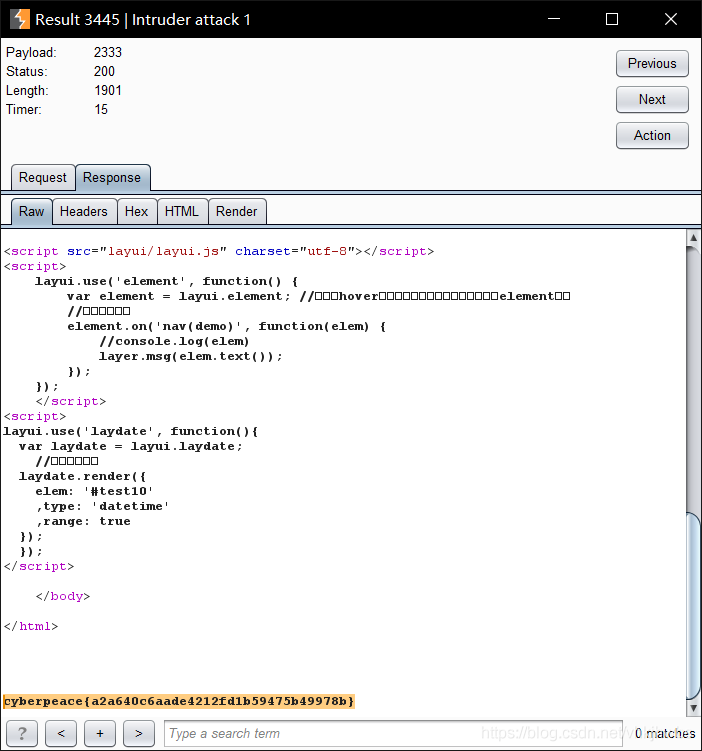Click the Previous result button

(x=652, y=63)
